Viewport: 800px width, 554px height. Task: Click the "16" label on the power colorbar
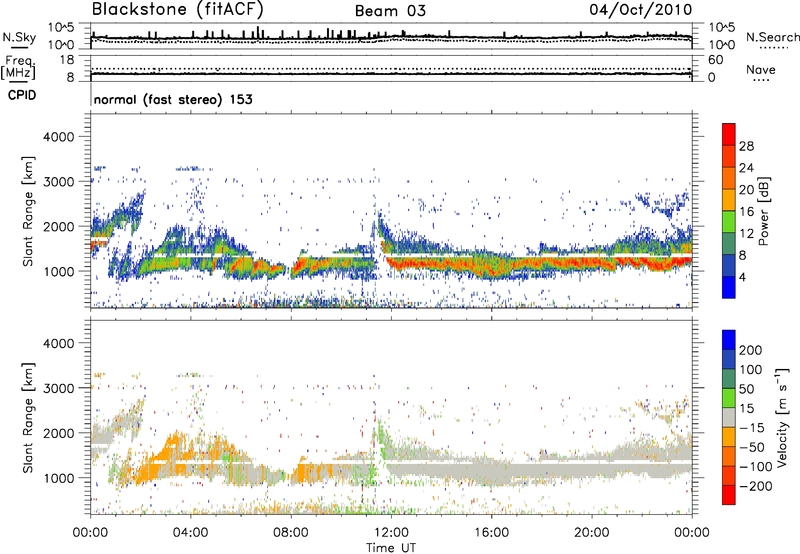746,212
